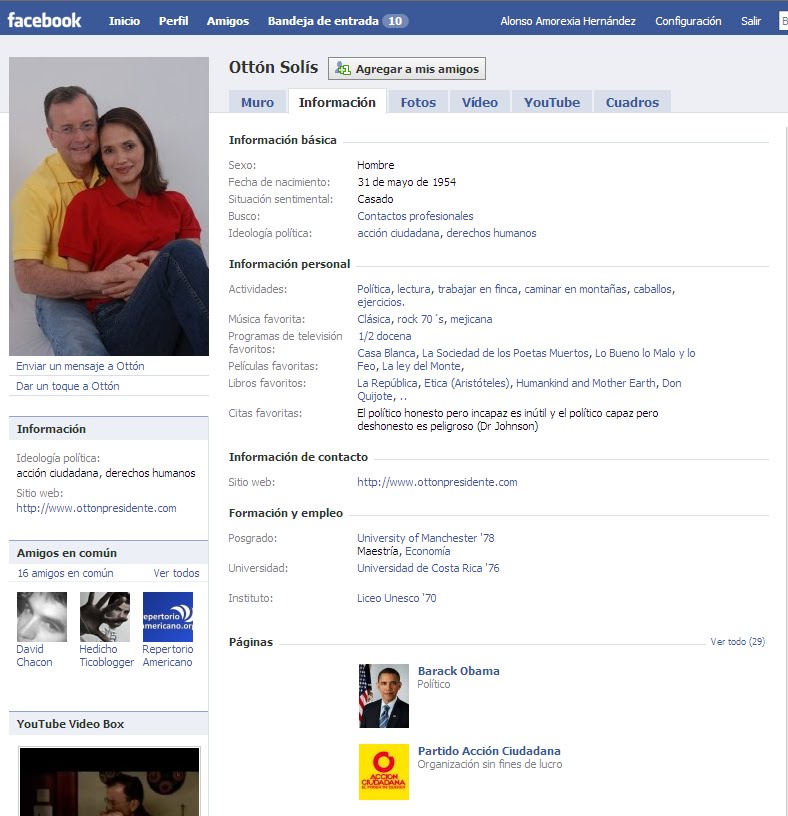
Task: Click 16 amigos en común link
Action: (65, 573)
